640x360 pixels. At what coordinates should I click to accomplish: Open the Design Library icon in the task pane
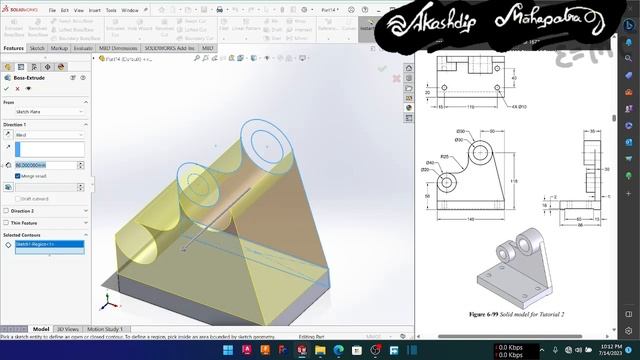point(409,78)
